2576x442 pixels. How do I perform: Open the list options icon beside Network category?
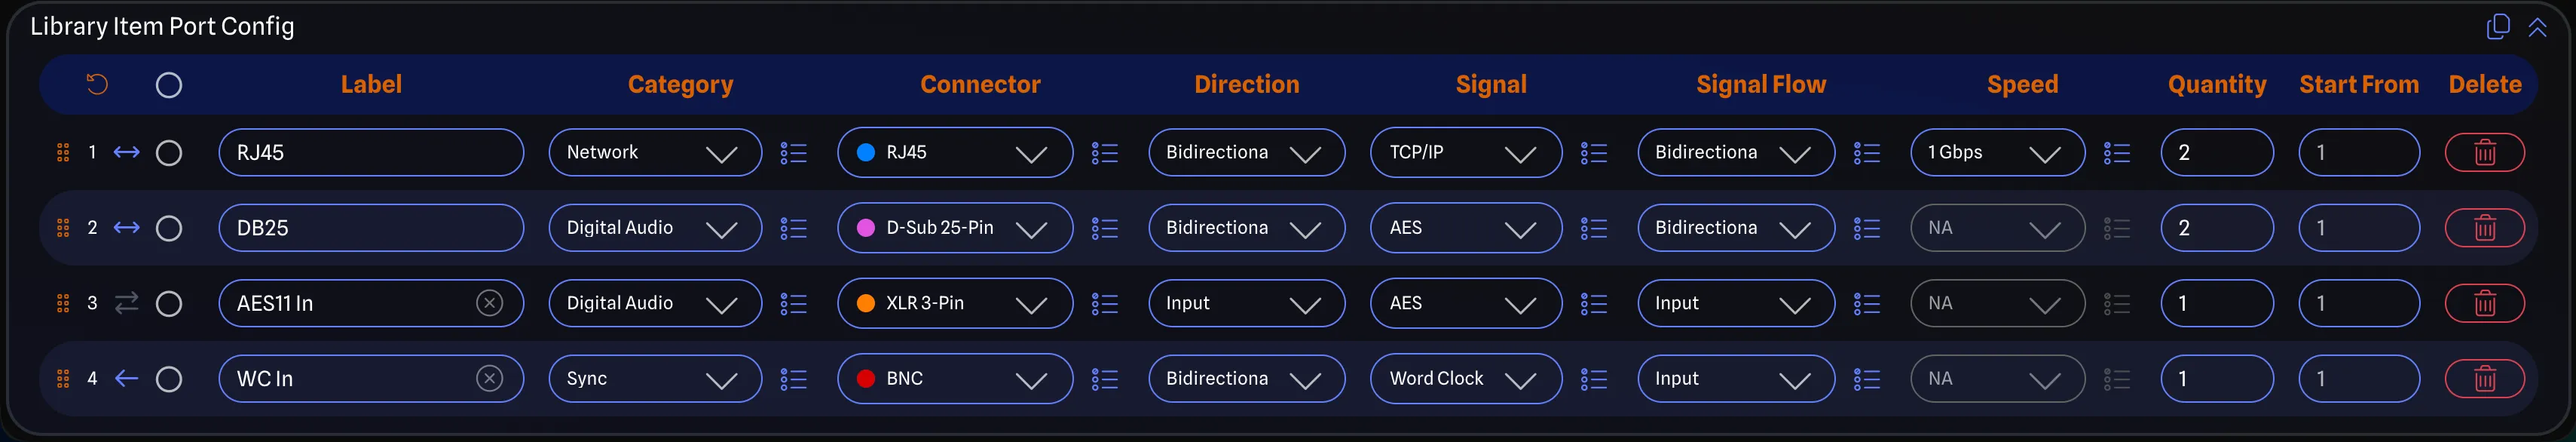point(794,152)
